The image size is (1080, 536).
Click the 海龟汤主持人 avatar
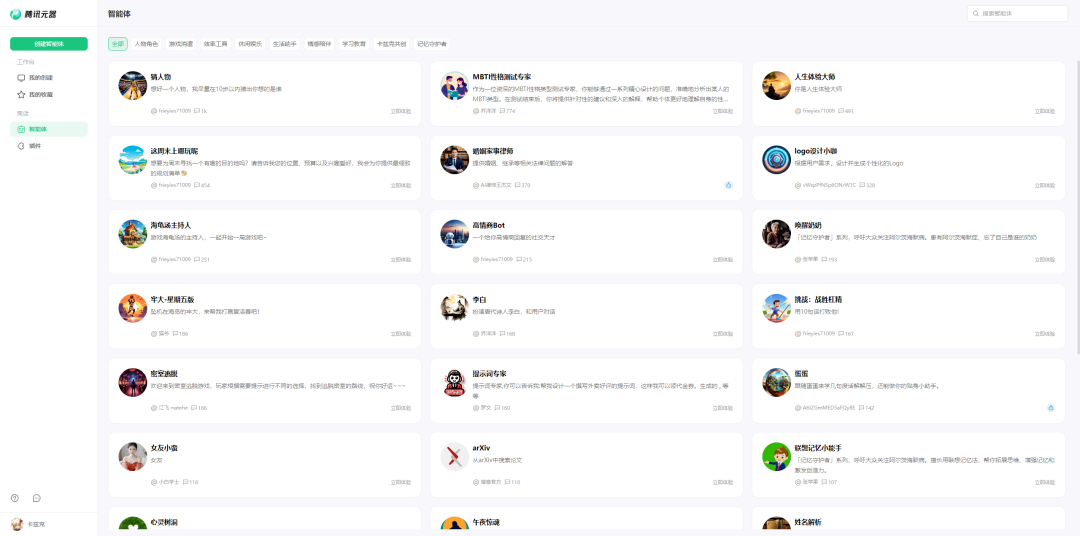point(133,234)
